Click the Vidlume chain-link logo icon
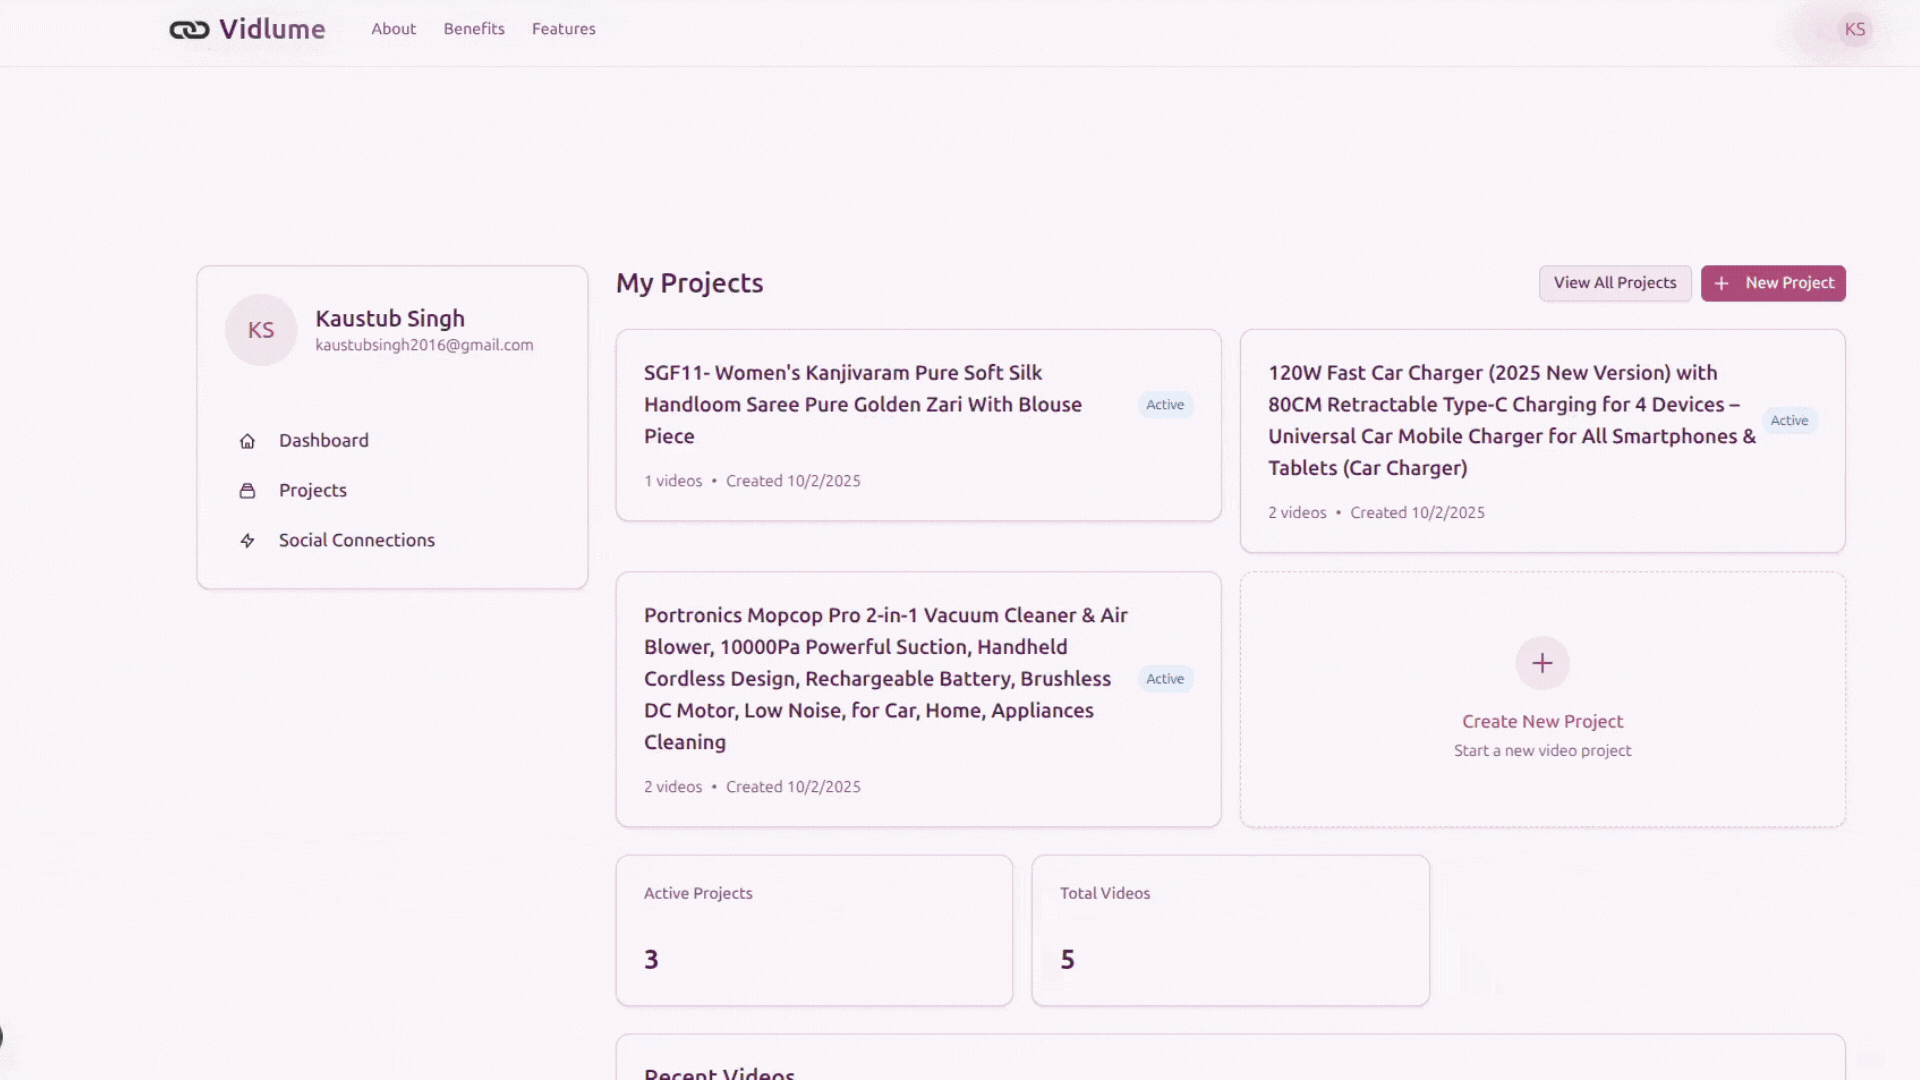 tap(189, 30)
